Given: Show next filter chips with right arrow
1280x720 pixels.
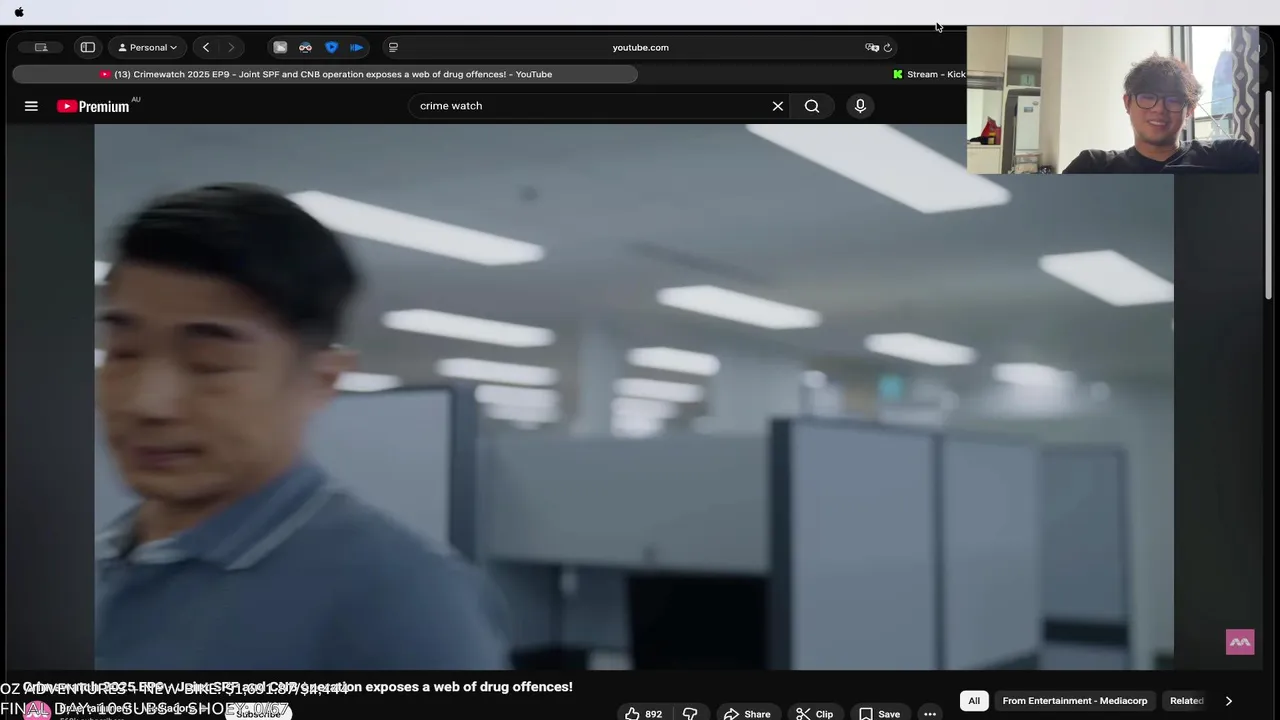Looking at the screenshot, I should pos(1229,701).
